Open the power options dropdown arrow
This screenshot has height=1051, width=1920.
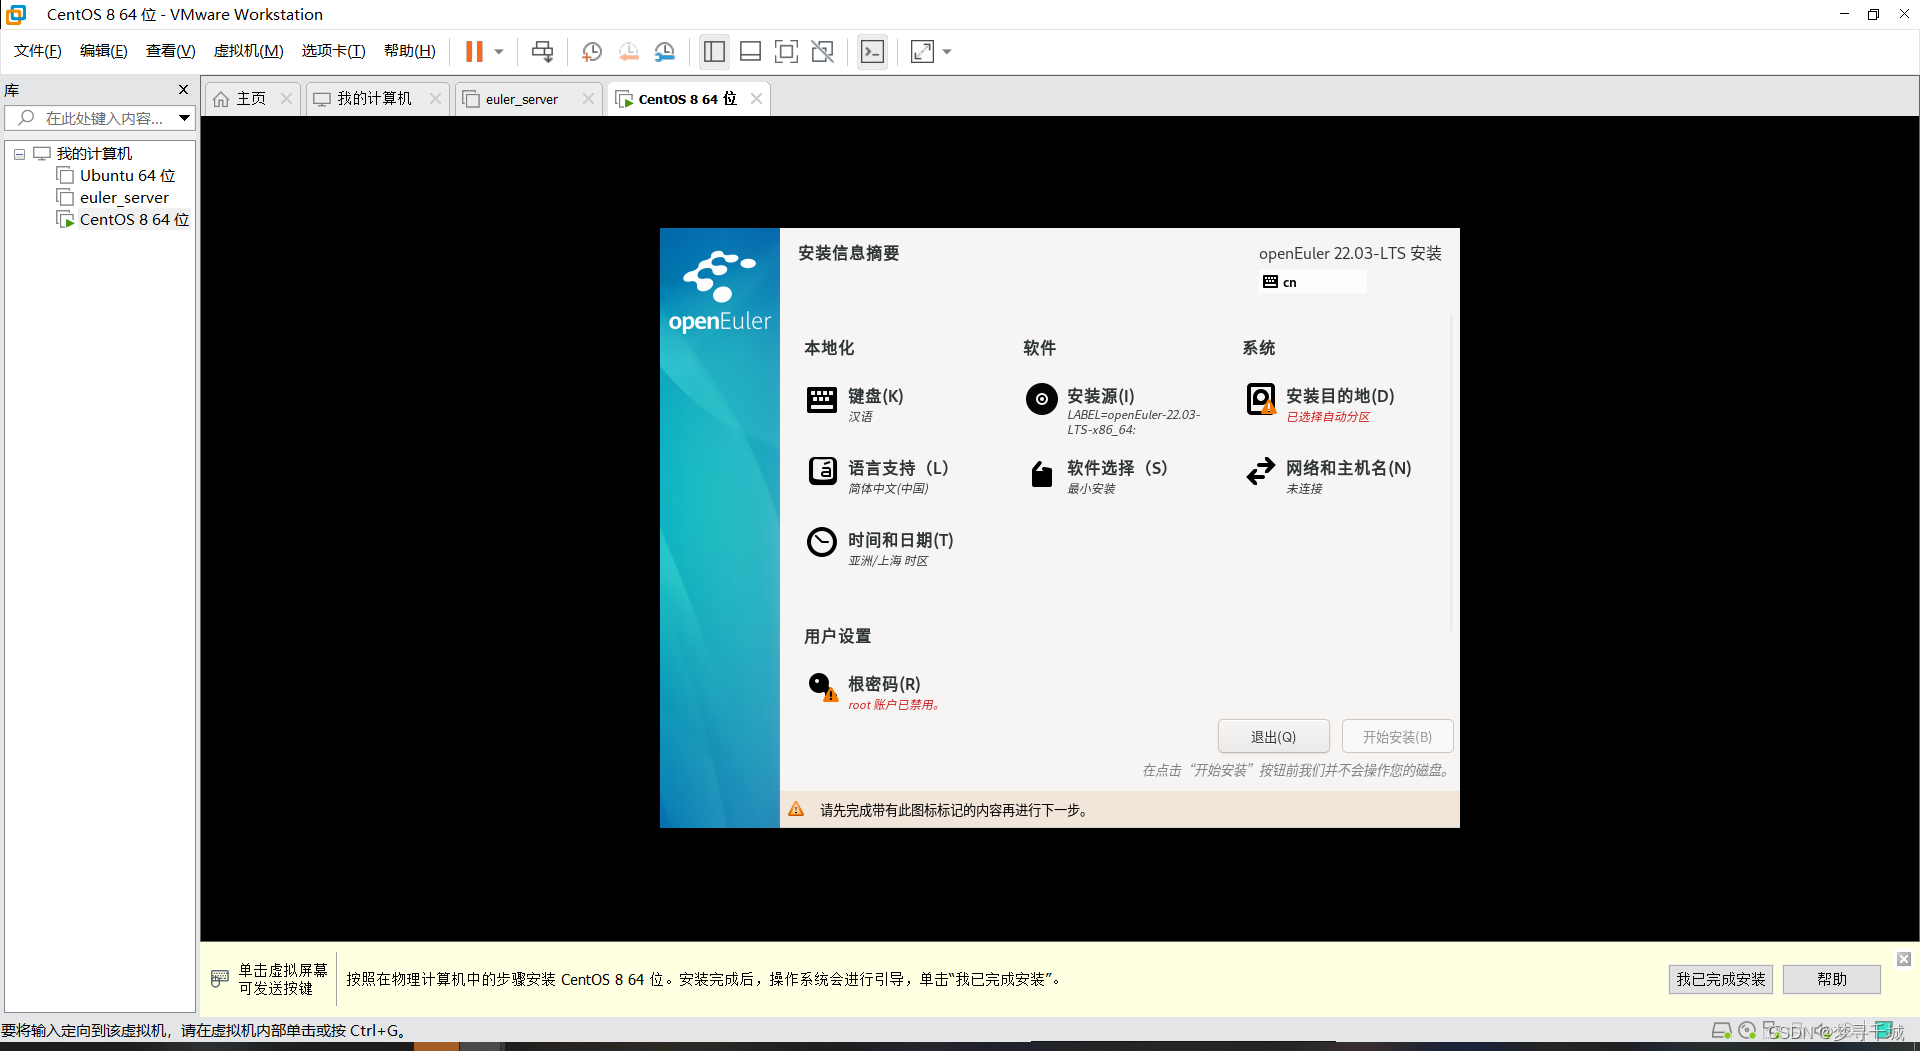[x=499, y=51]
